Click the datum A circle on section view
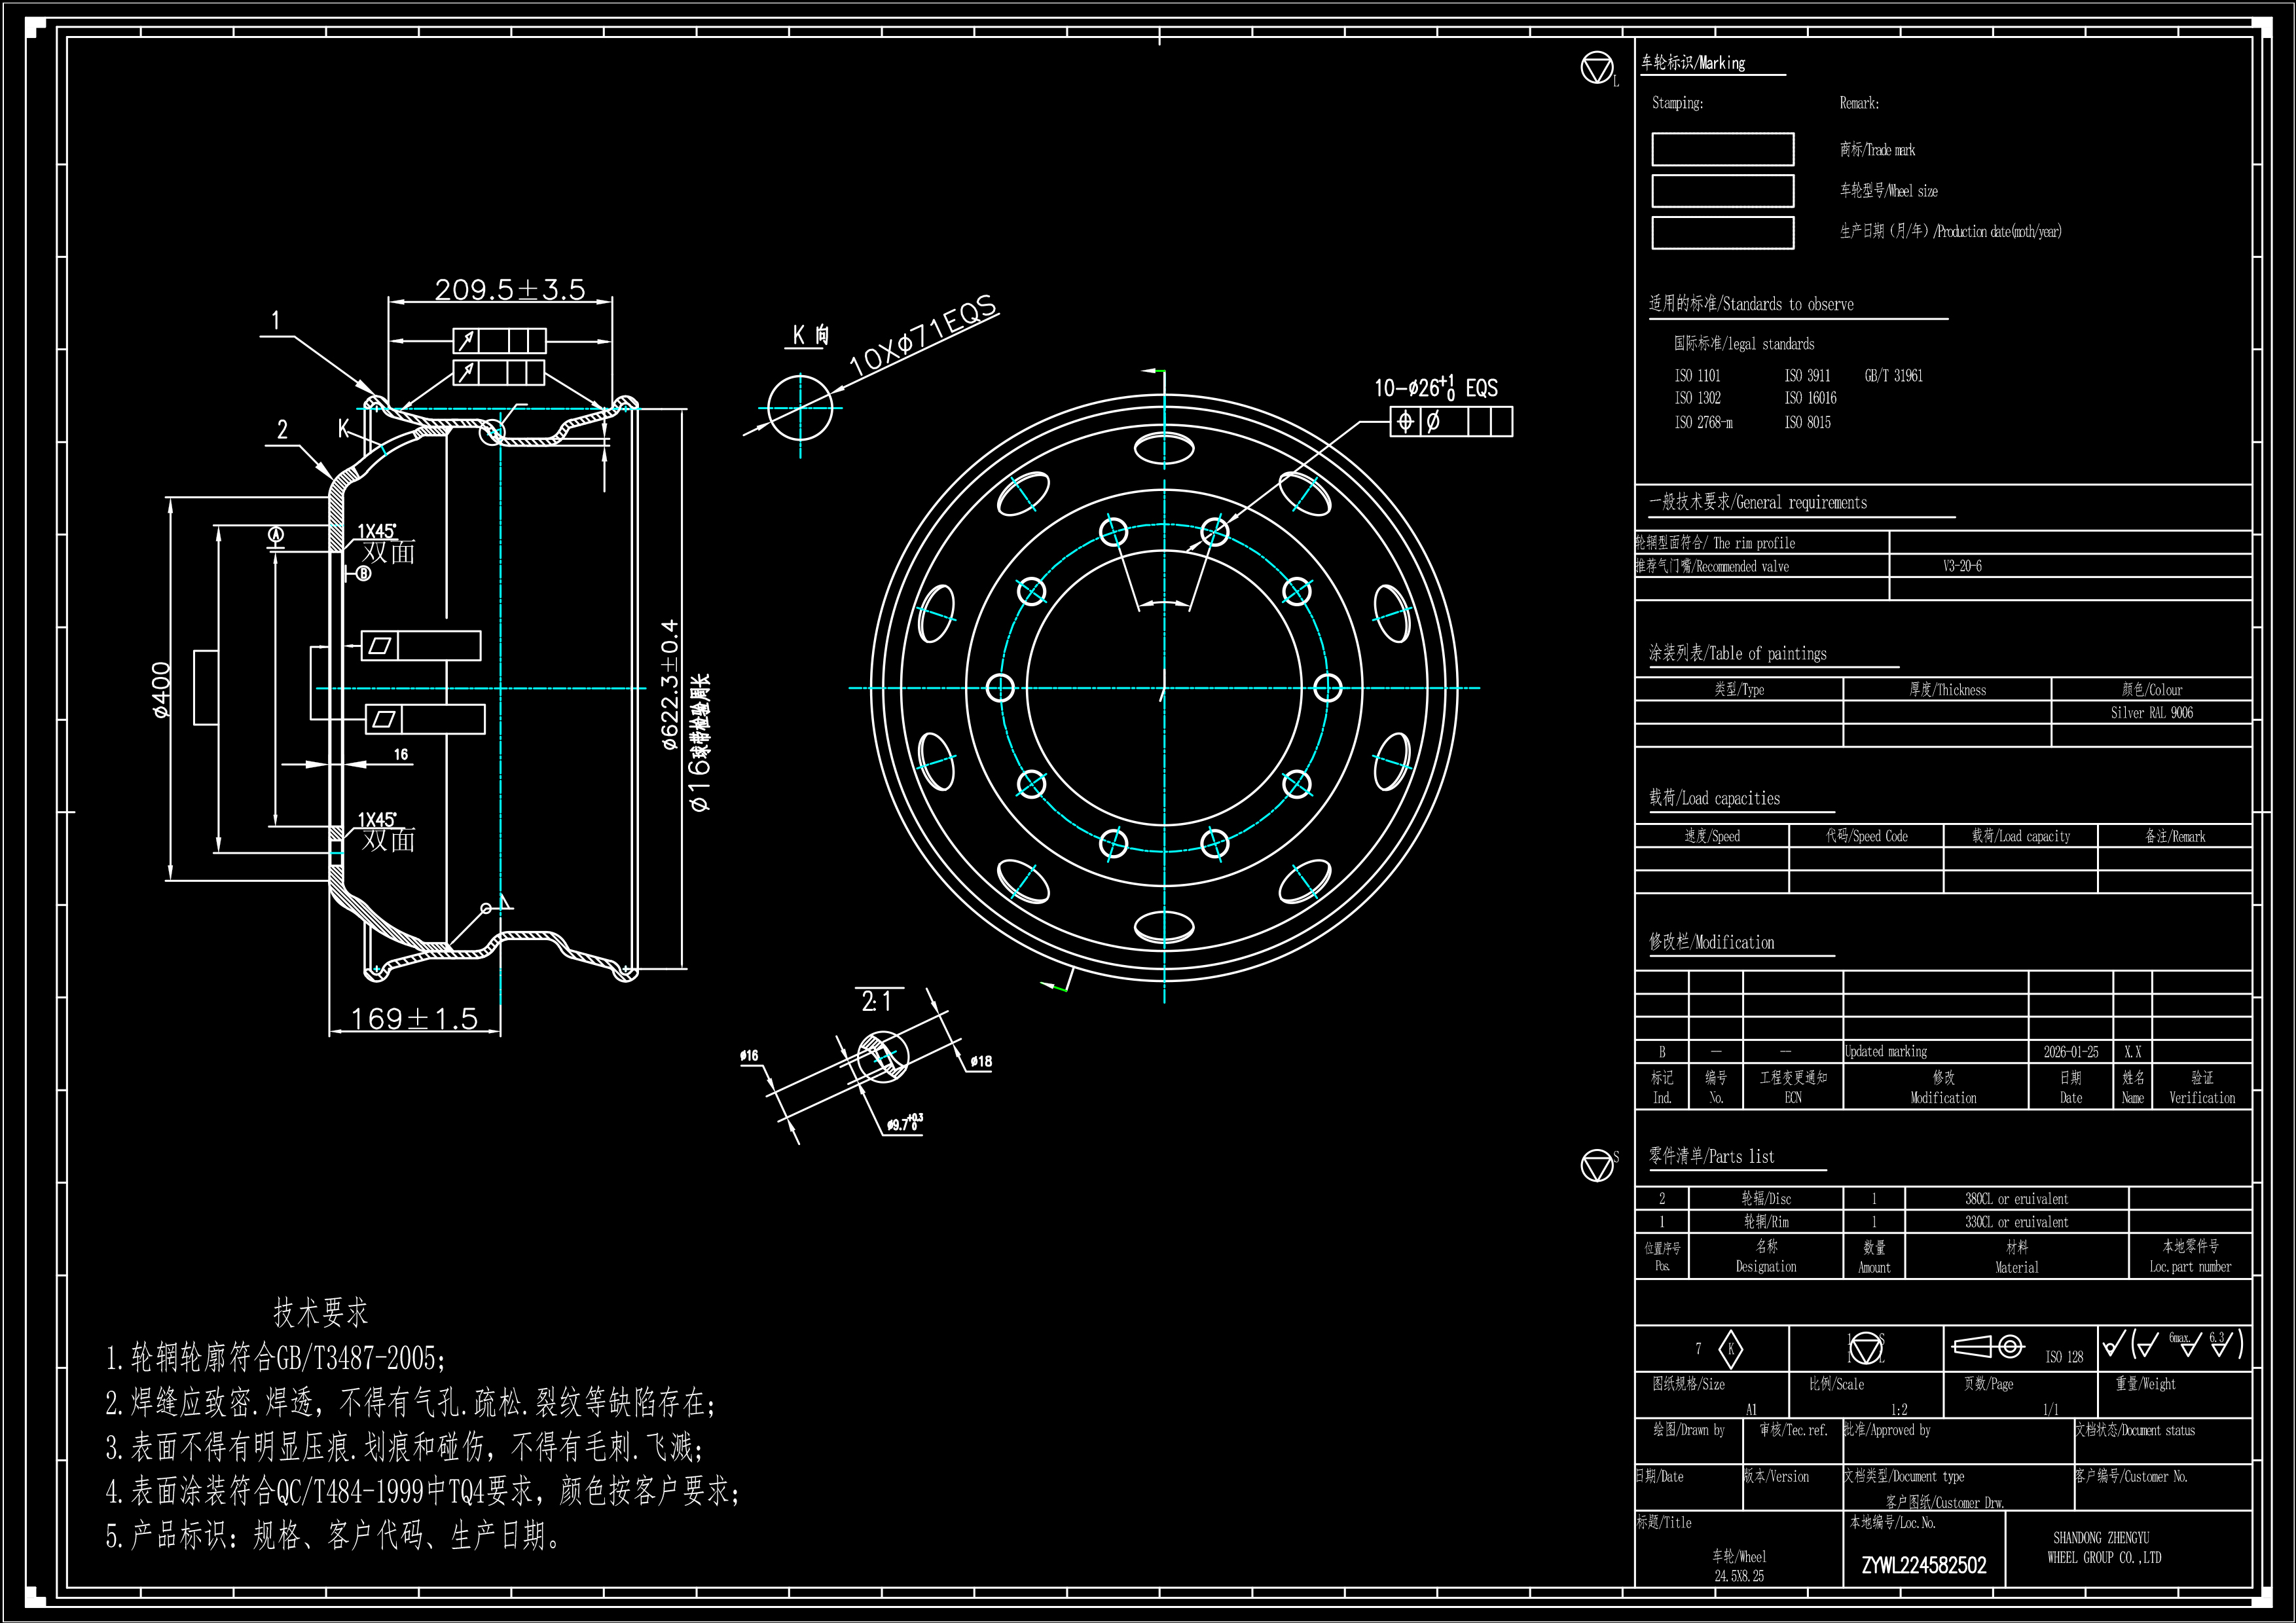 pyautogui.click(x=276, y=535)
